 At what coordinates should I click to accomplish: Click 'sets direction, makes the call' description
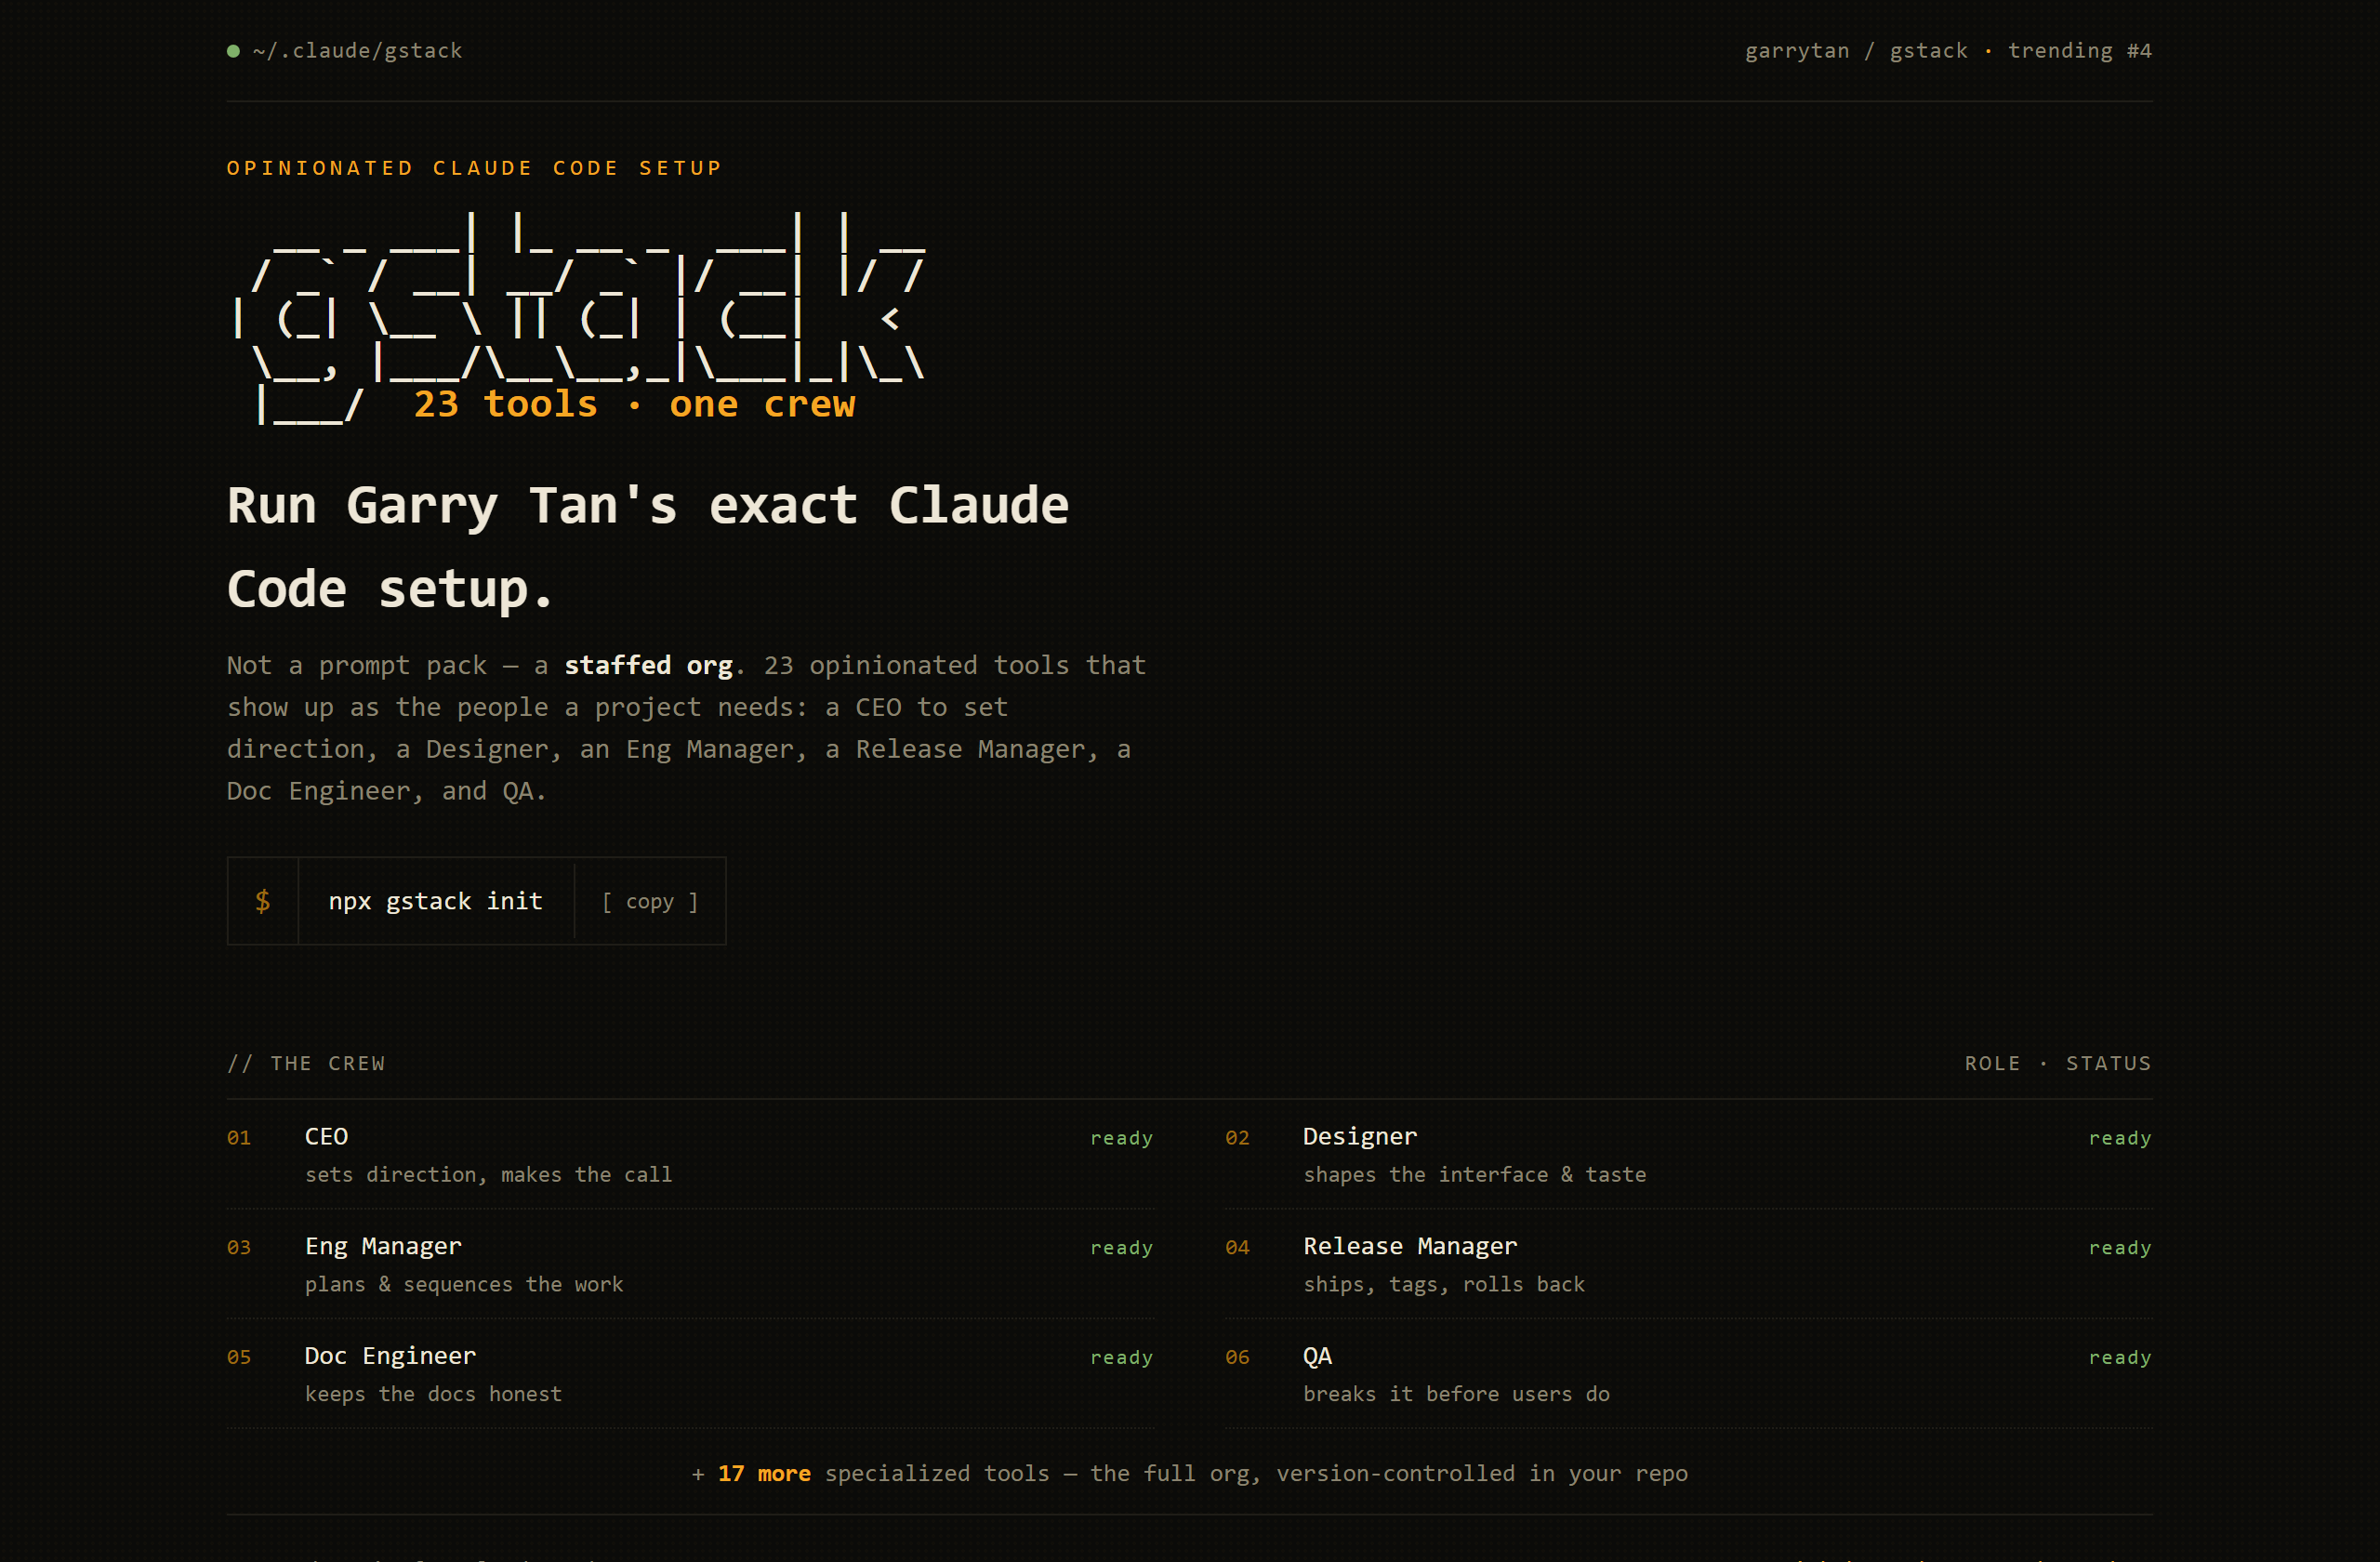point(489,1175)
